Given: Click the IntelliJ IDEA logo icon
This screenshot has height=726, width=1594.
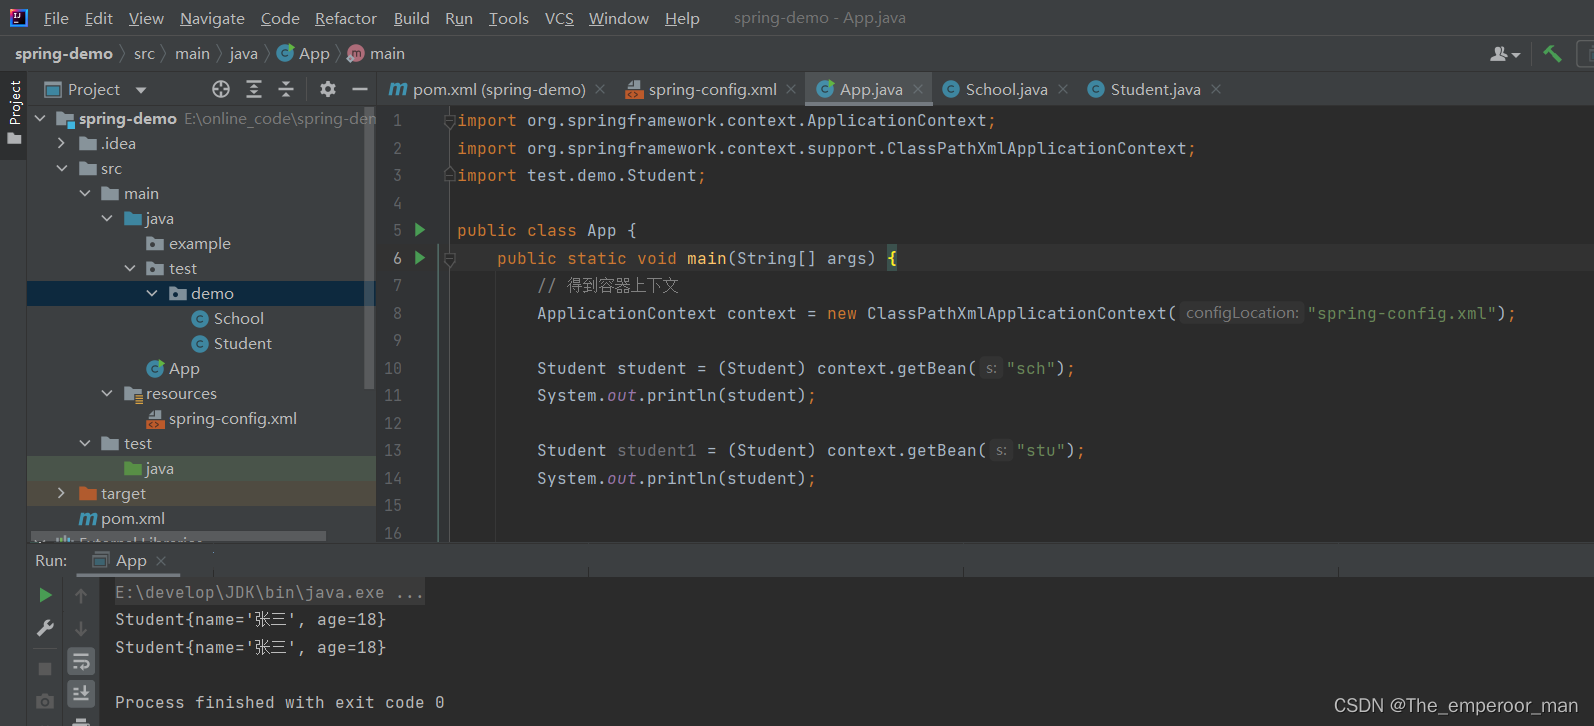Looking at the screenshot, I should 18,17.
